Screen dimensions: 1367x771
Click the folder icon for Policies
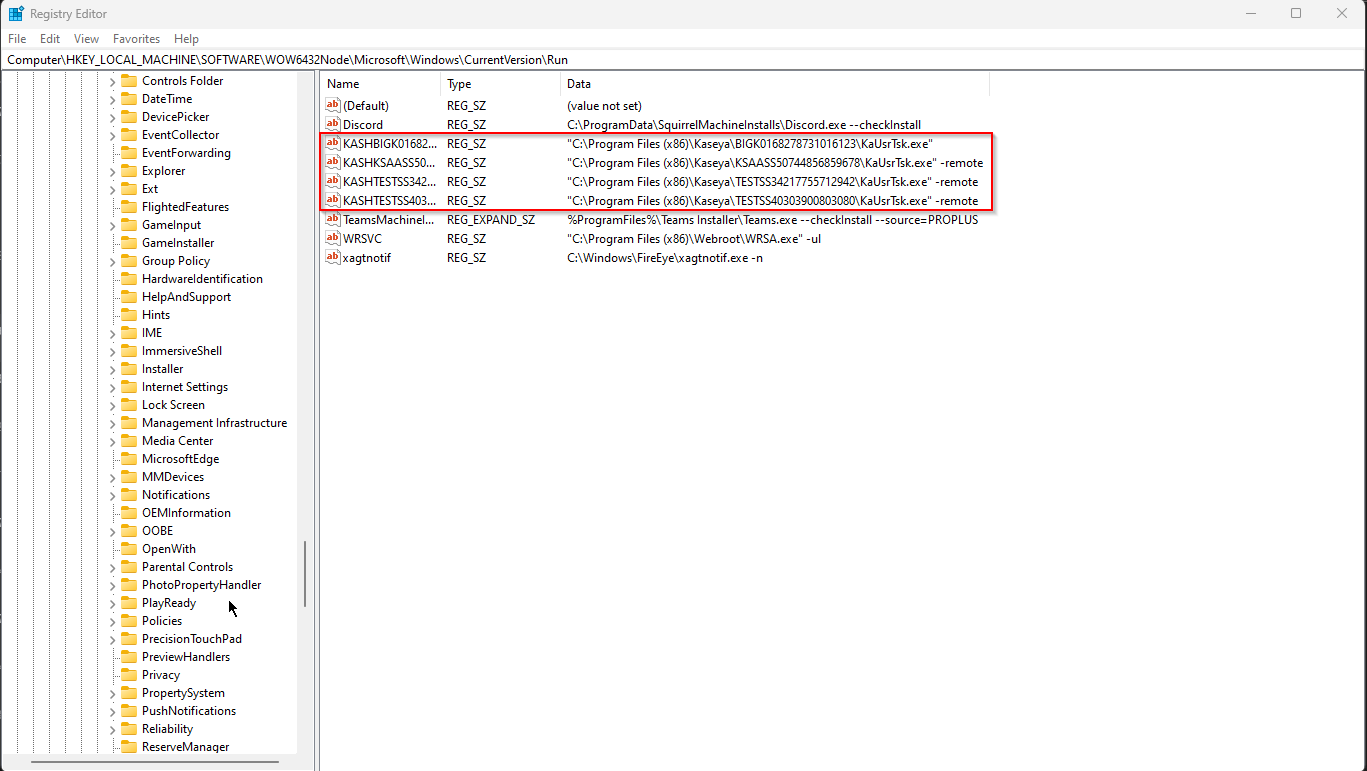(131, 620)
